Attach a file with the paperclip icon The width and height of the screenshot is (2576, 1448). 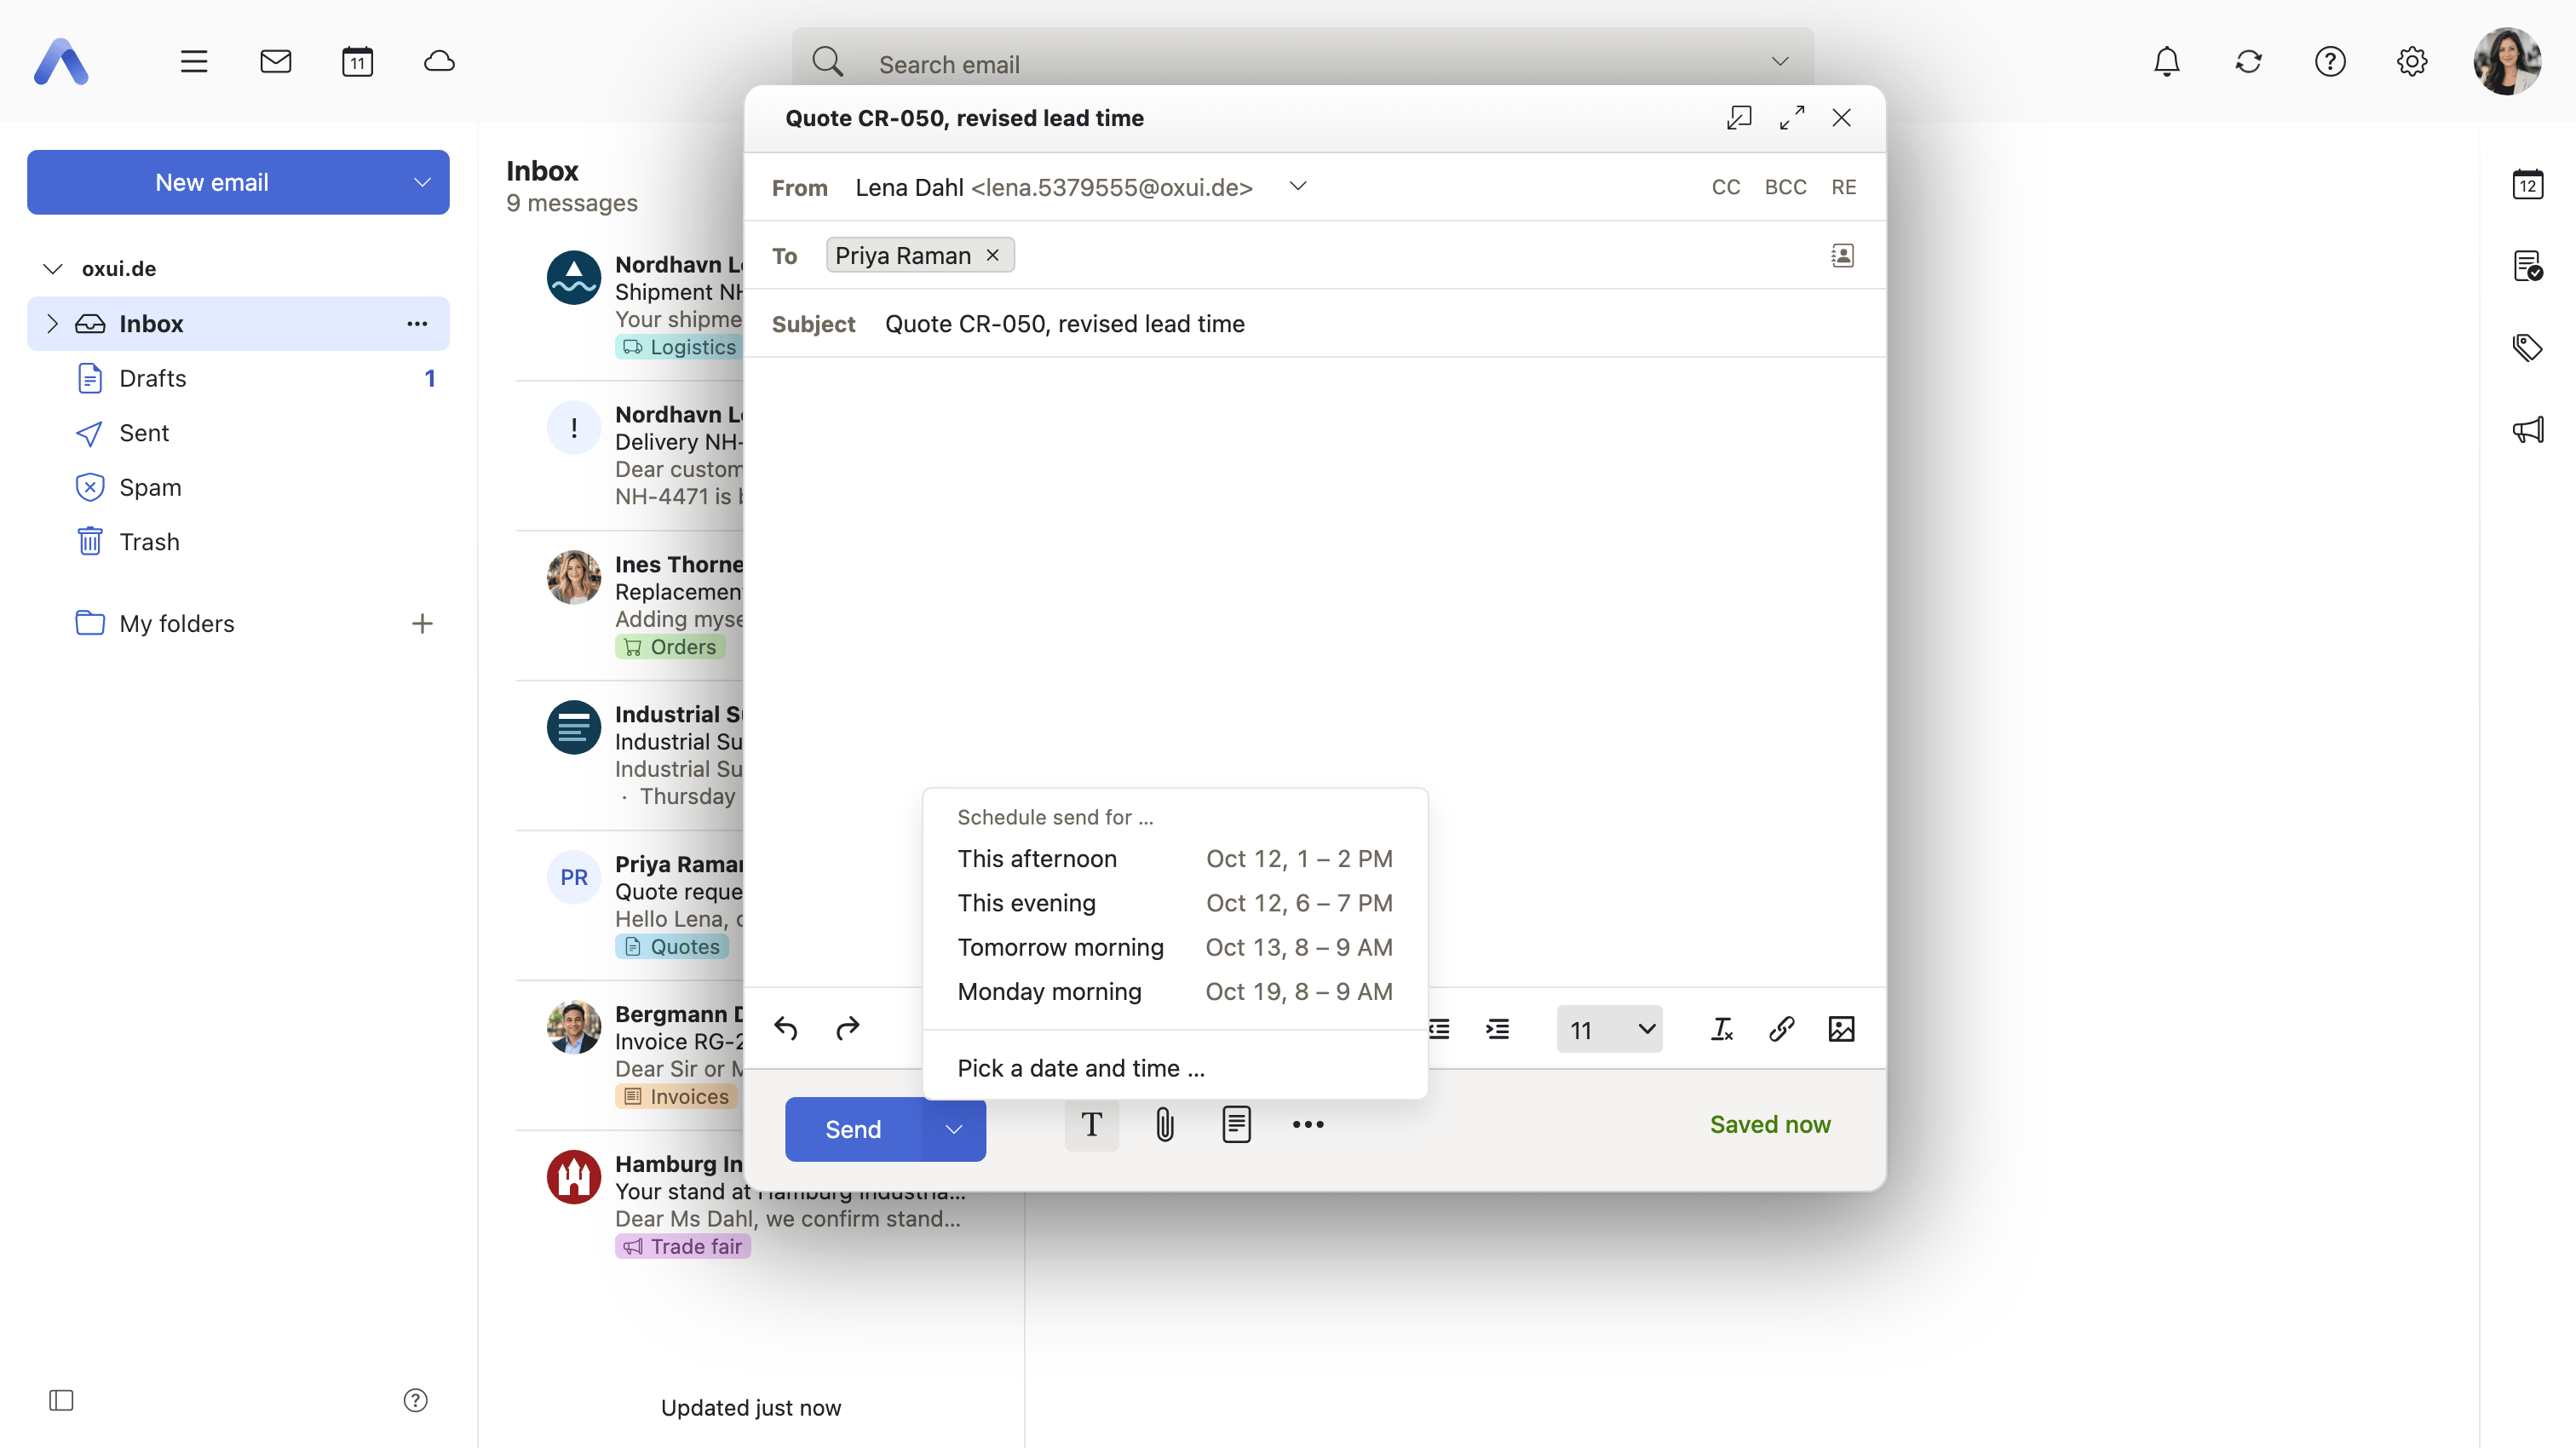(x=1164, y=1125)
